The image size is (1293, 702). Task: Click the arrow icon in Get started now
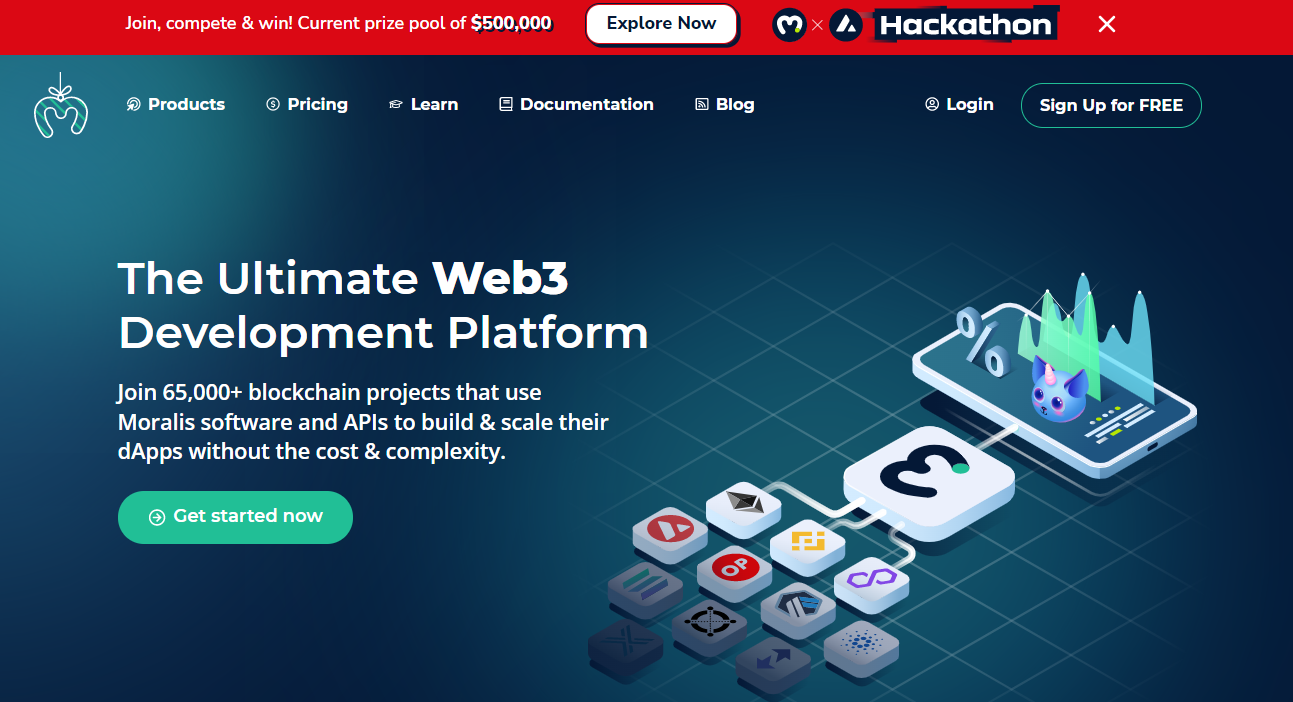157,517
